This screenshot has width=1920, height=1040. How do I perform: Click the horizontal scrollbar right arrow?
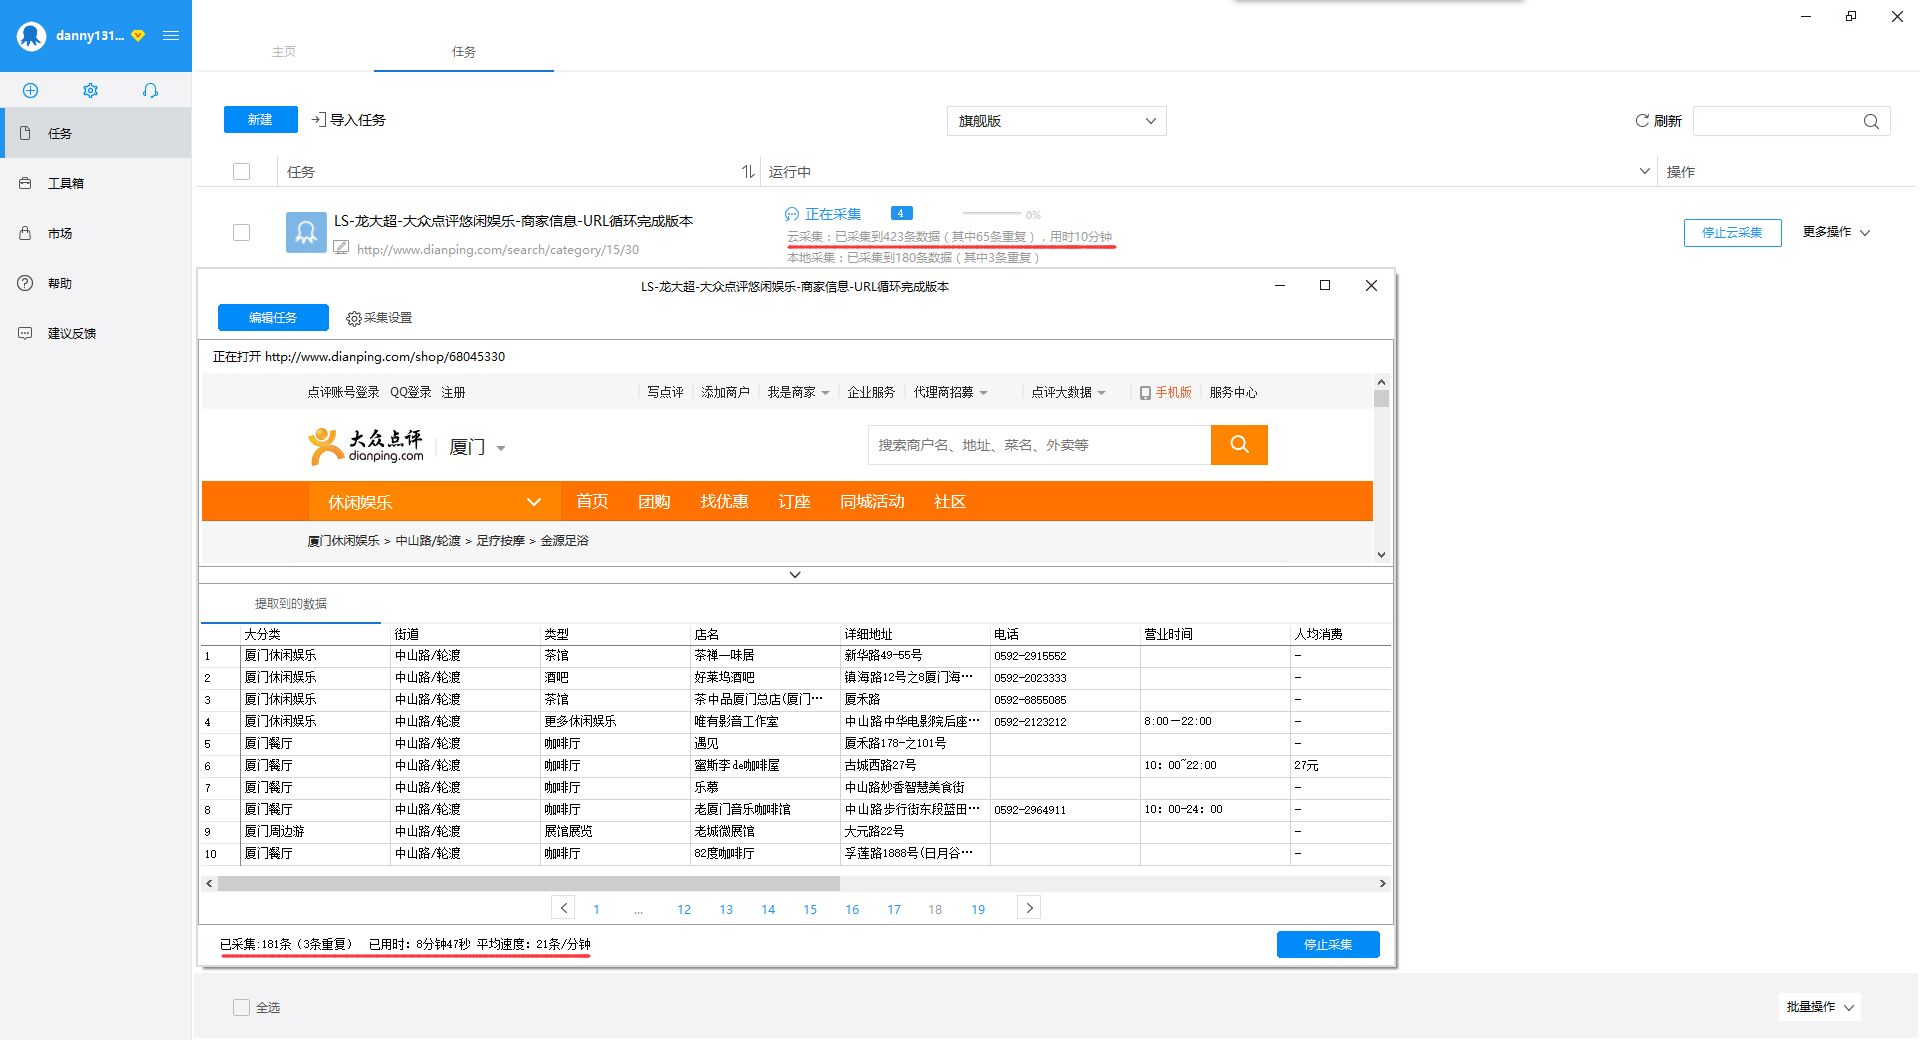coord(1383,884)
